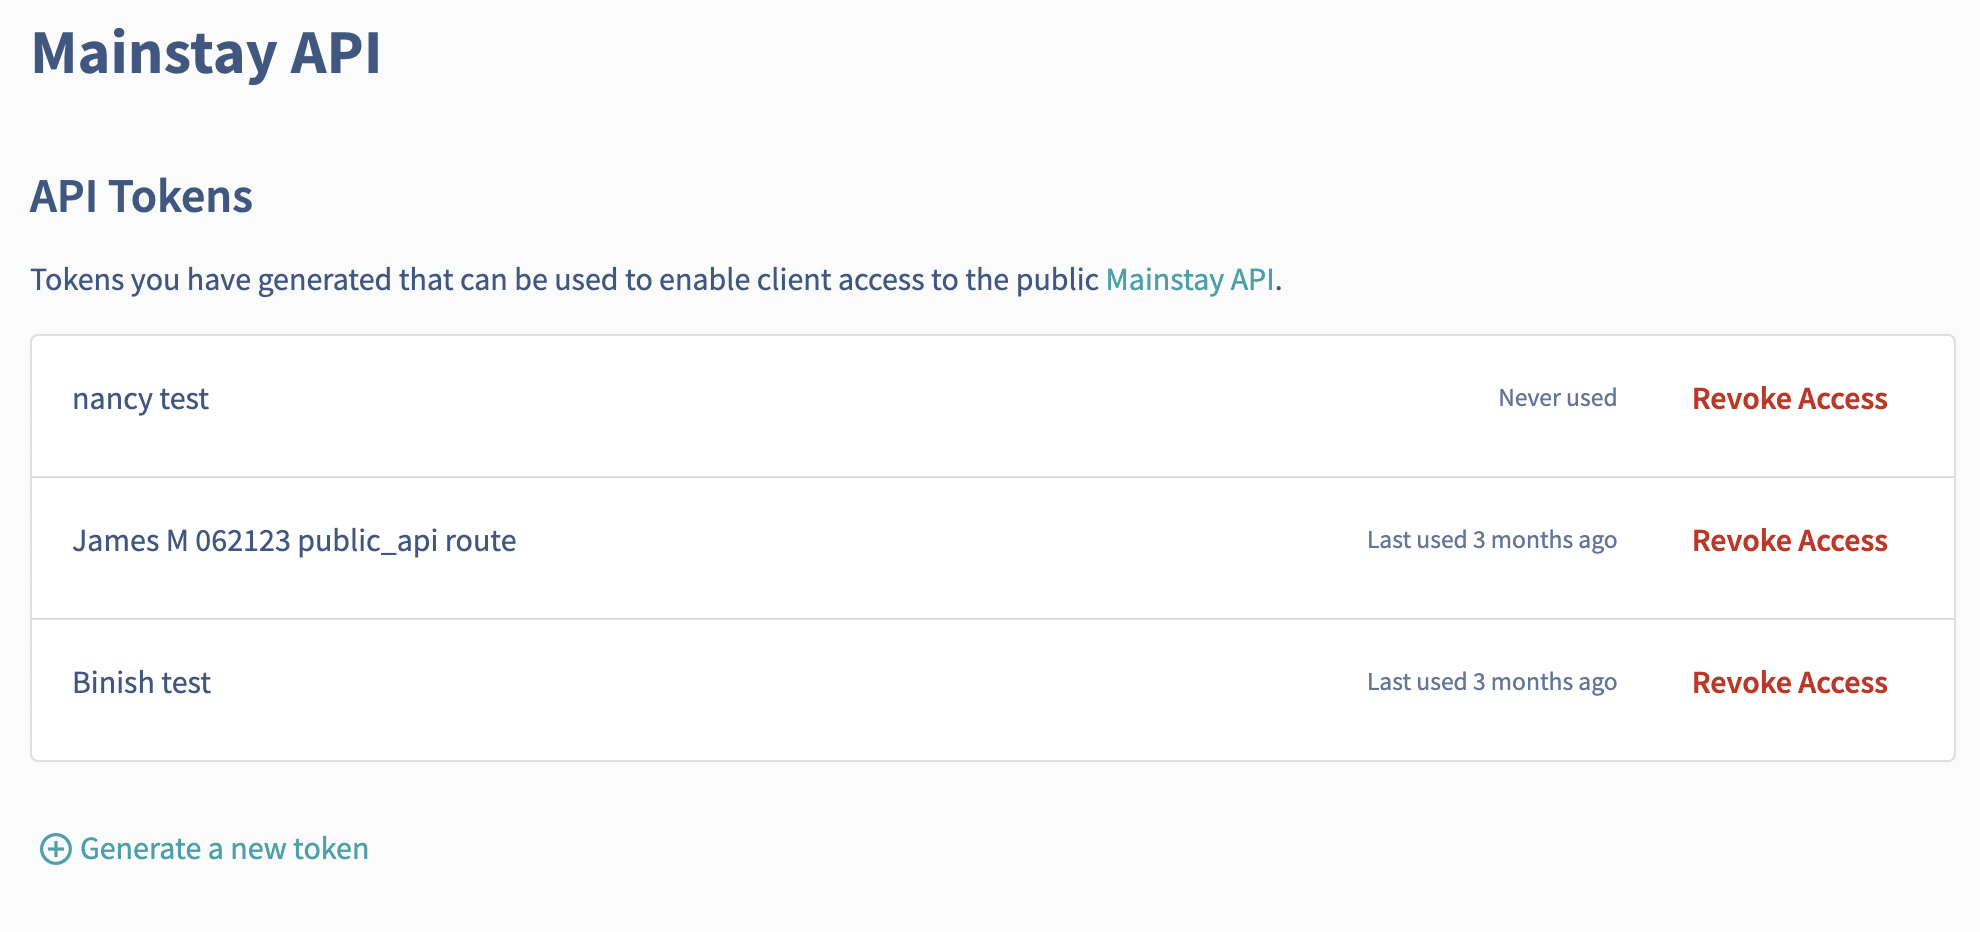Click the Mainstay API page title
The image size is (1980, 932).
click(206, 52)
